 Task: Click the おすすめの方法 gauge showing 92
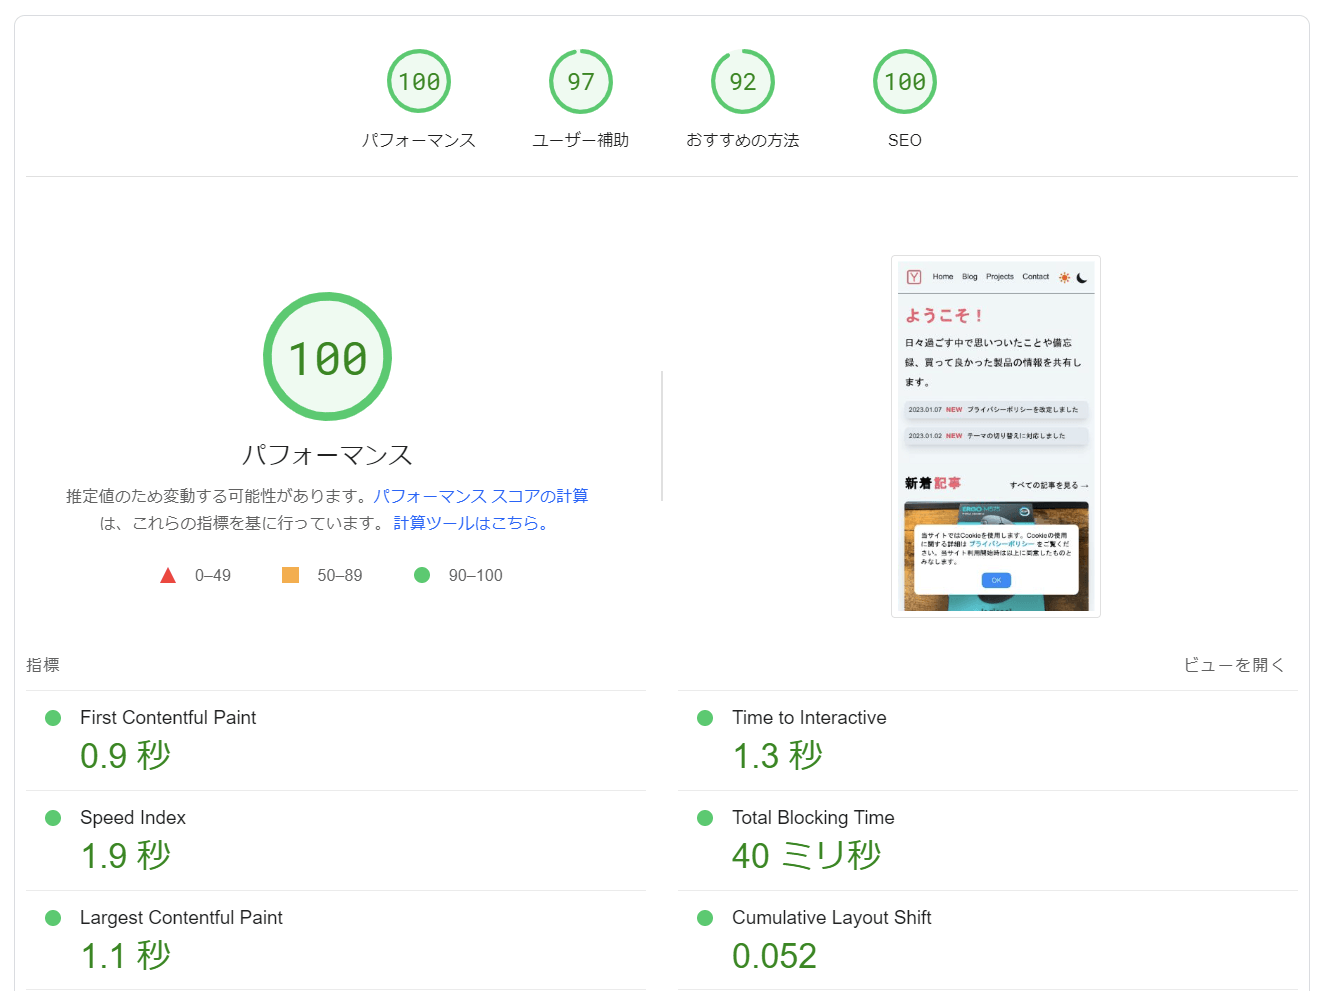click(742, 81)
